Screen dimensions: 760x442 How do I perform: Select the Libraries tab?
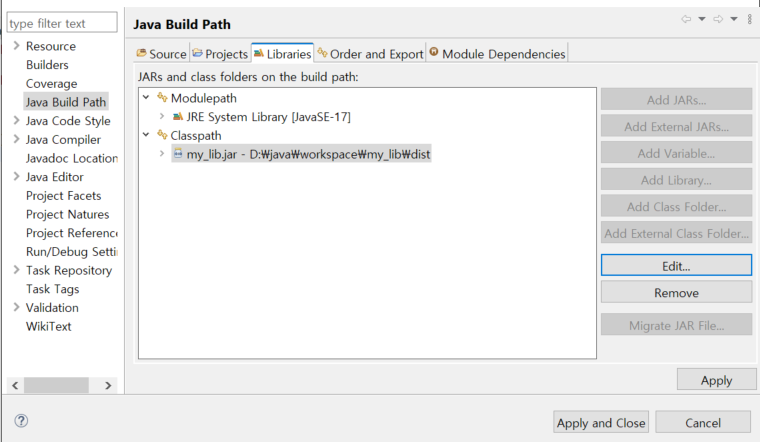click(282, 53)
